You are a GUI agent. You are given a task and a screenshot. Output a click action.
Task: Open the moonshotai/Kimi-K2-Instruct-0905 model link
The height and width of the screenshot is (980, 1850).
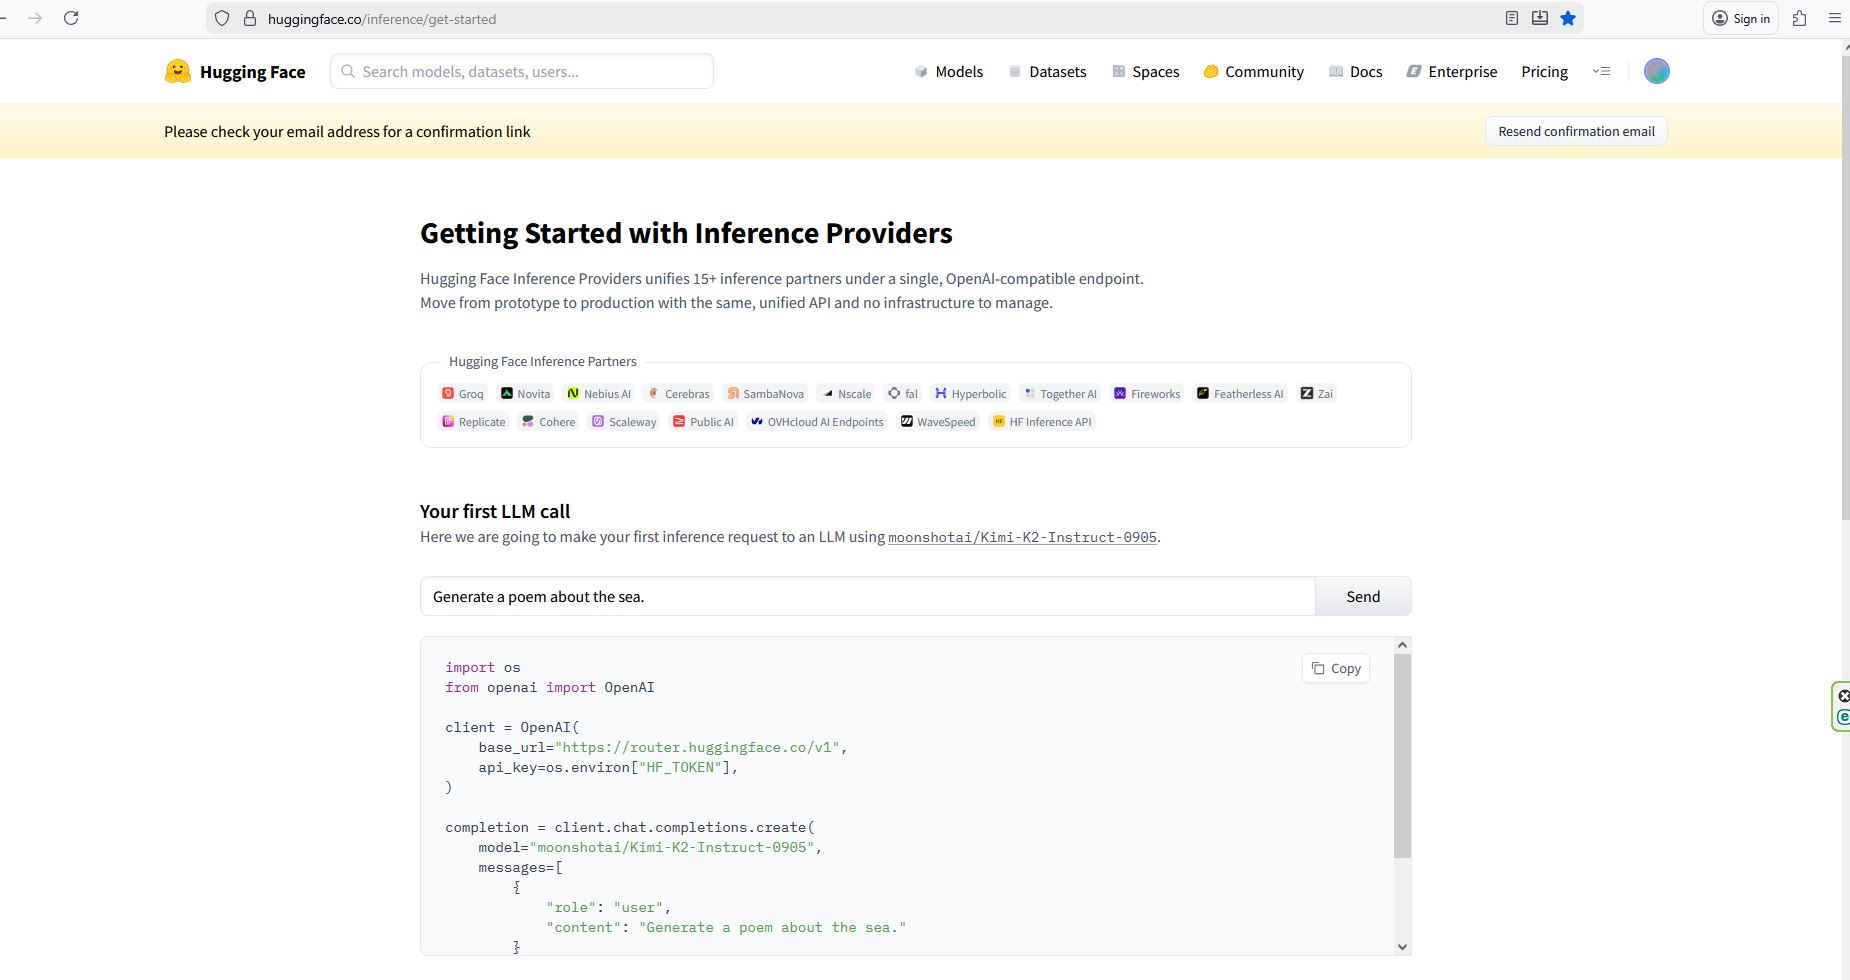[x=1022, y=537]
